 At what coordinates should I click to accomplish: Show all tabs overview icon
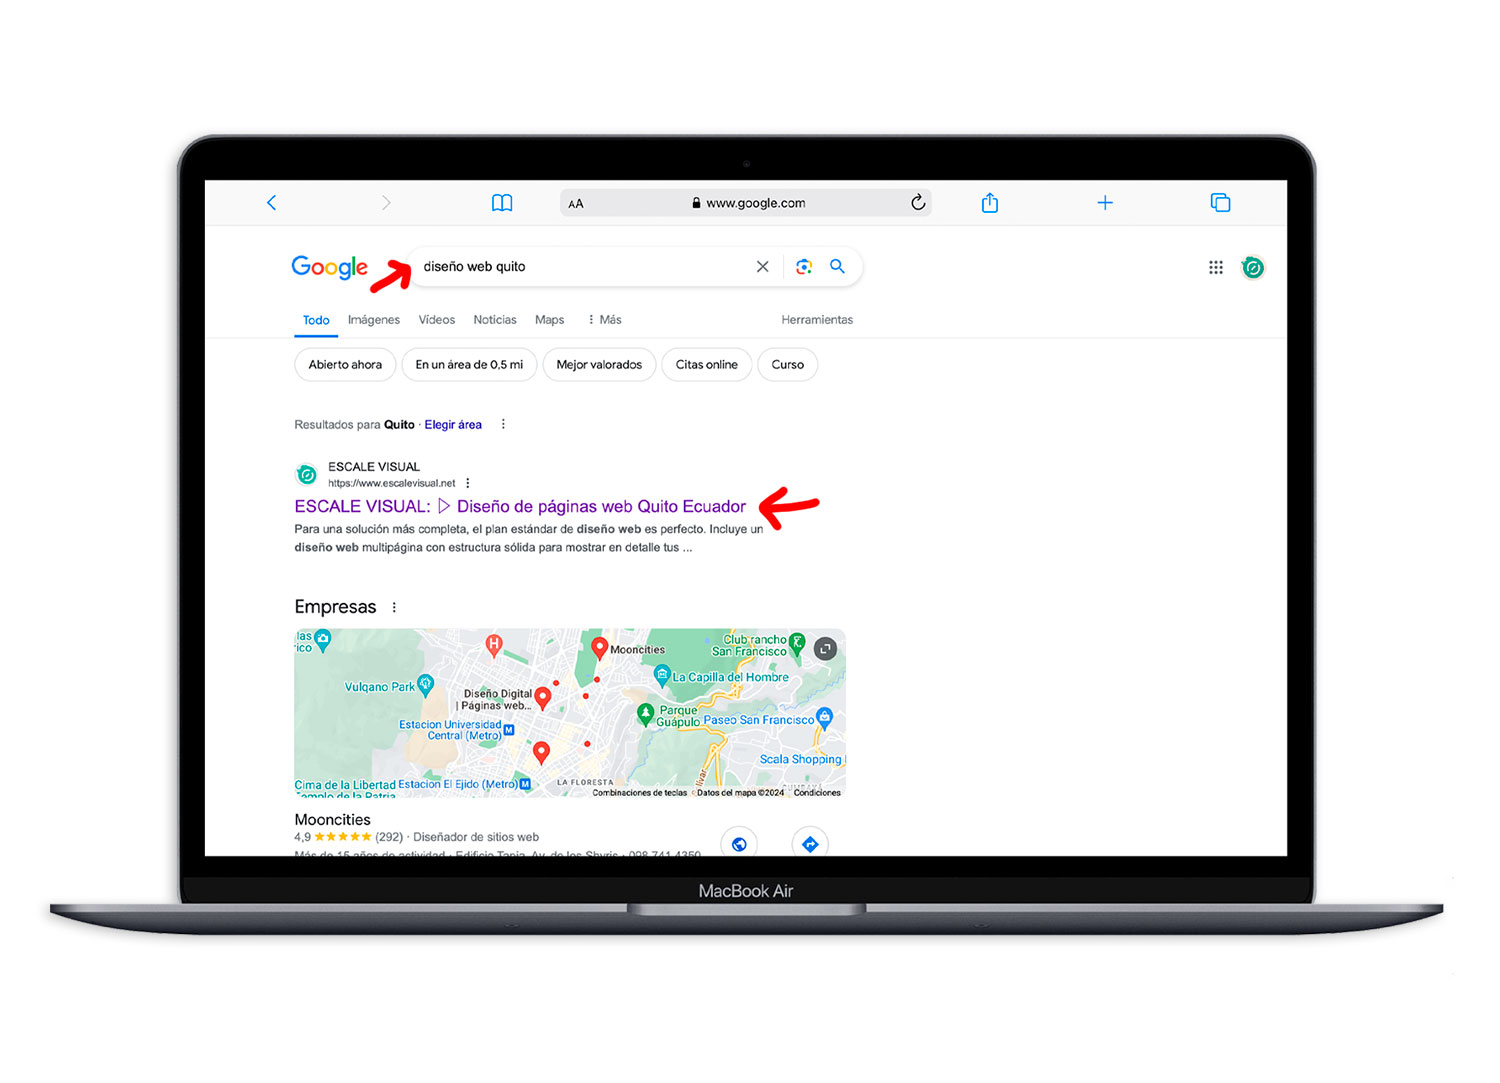click(x=1220, y=203)
